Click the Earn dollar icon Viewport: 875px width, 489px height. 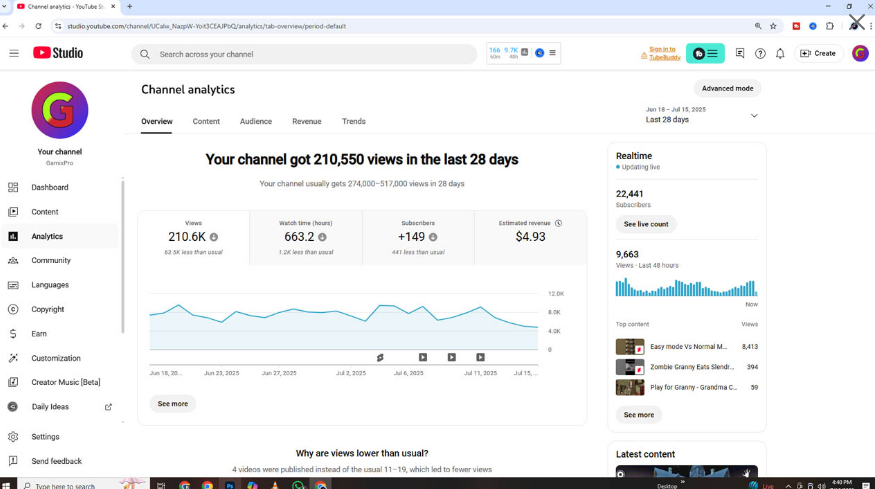(13, 334)
